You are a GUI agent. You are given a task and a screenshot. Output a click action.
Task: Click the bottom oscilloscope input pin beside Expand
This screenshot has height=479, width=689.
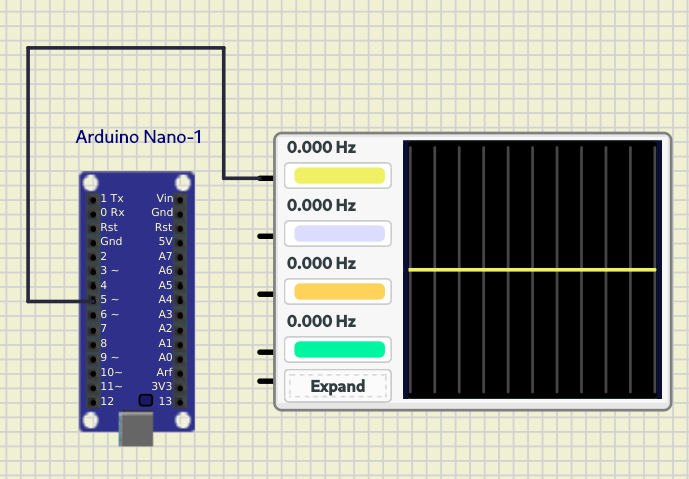(x=266, y=381)
